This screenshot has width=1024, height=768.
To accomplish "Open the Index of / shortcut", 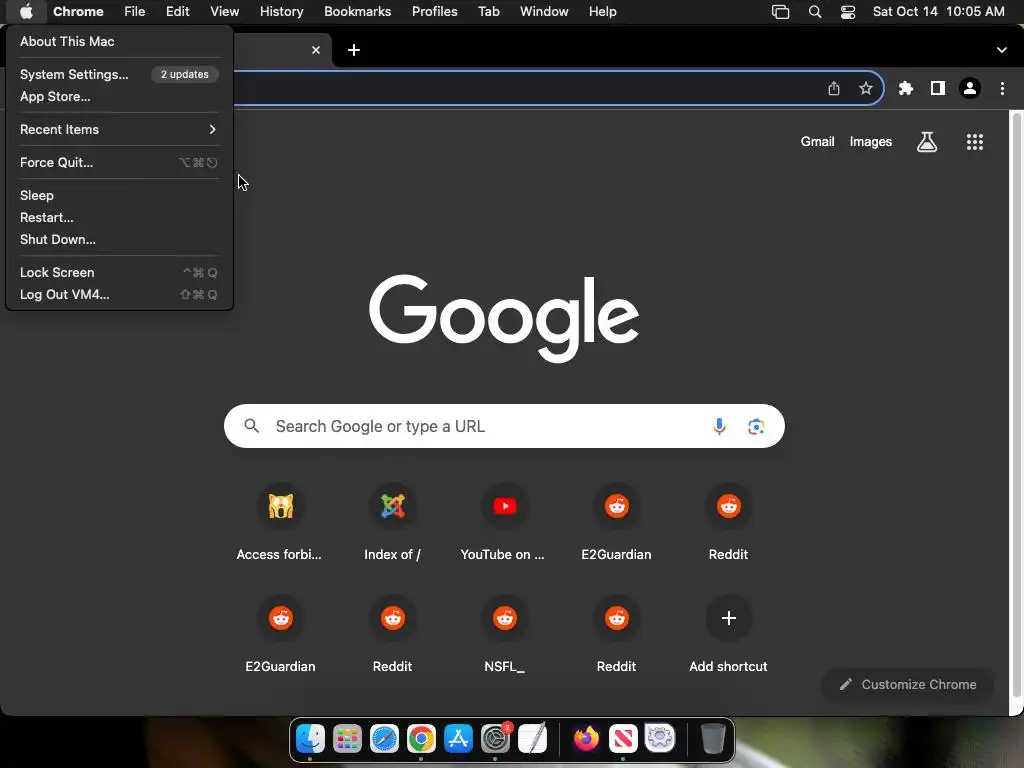I will (392, 522).
